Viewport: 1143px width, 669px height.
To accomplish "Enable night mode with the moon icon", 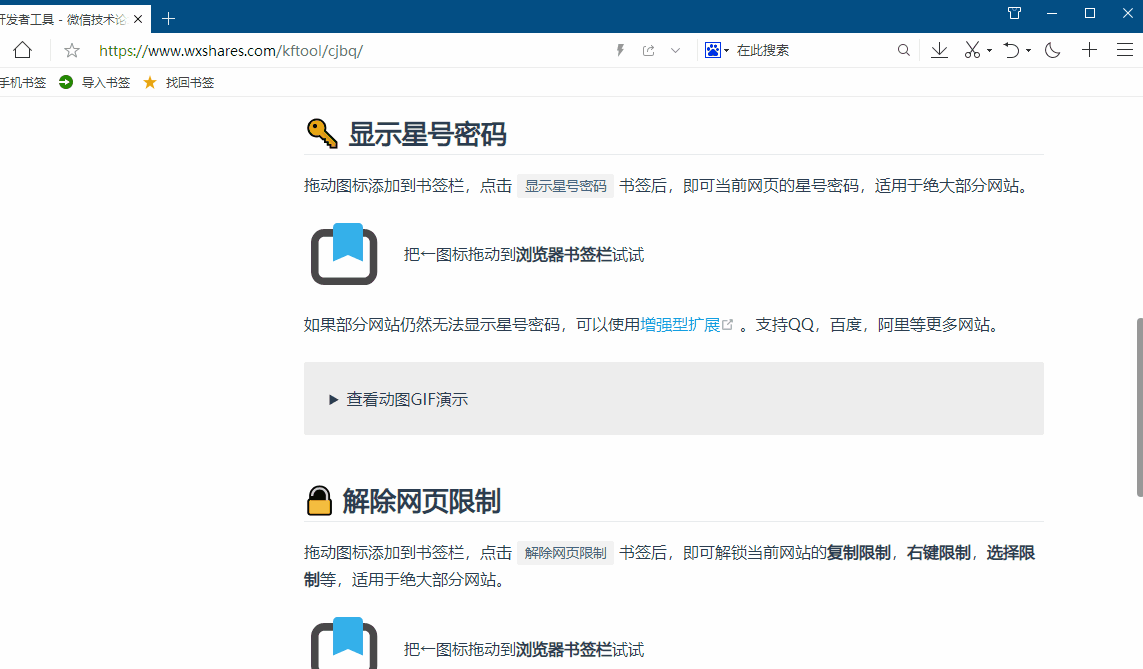I will pos(1051,49).
